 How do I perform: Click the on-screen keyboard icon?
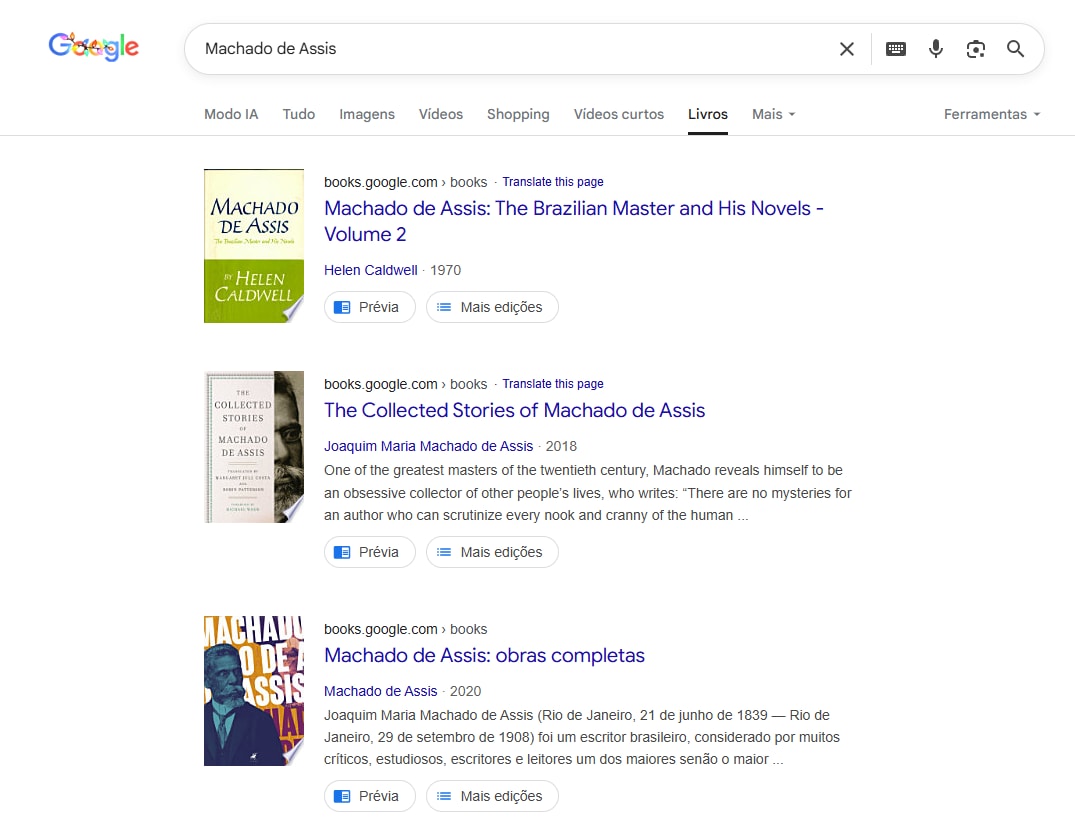(x=895, y=48)
